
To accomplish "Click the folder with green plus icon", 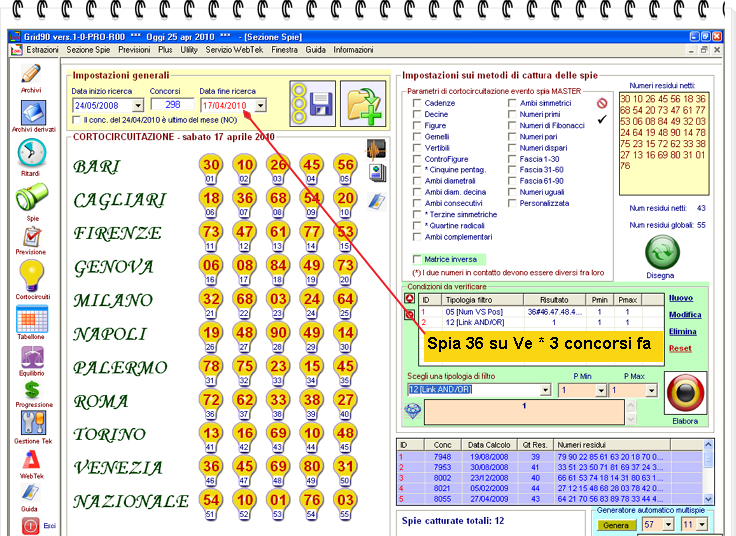I will tap(363, 103).
